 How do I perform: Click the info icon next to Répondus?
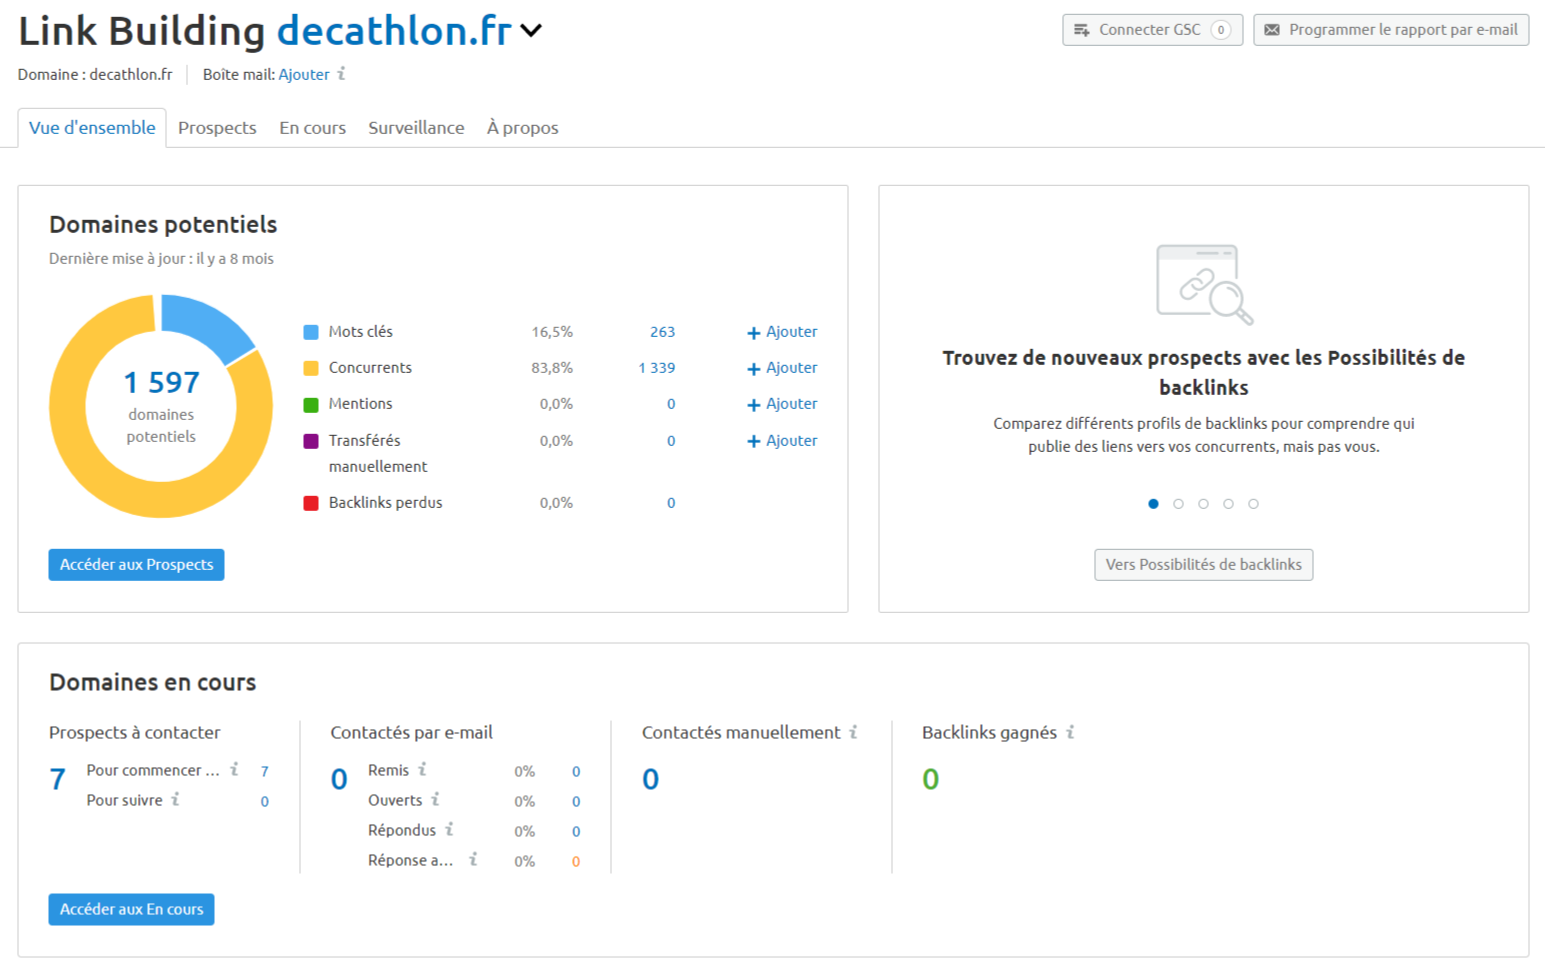tap(449, 830)
